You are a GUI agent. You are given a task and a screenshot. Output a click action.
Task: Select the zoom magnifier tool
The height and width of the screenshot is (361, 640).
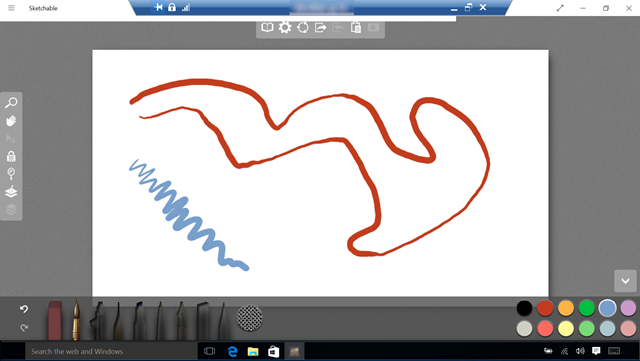[x=11, y=103]
